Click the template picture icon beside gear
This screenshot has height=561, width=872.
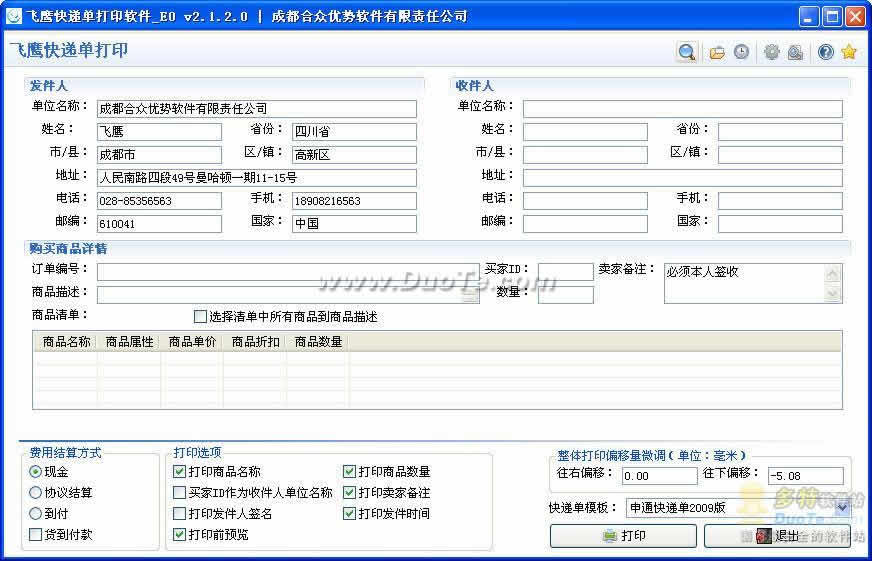click(x=795, y=53)
